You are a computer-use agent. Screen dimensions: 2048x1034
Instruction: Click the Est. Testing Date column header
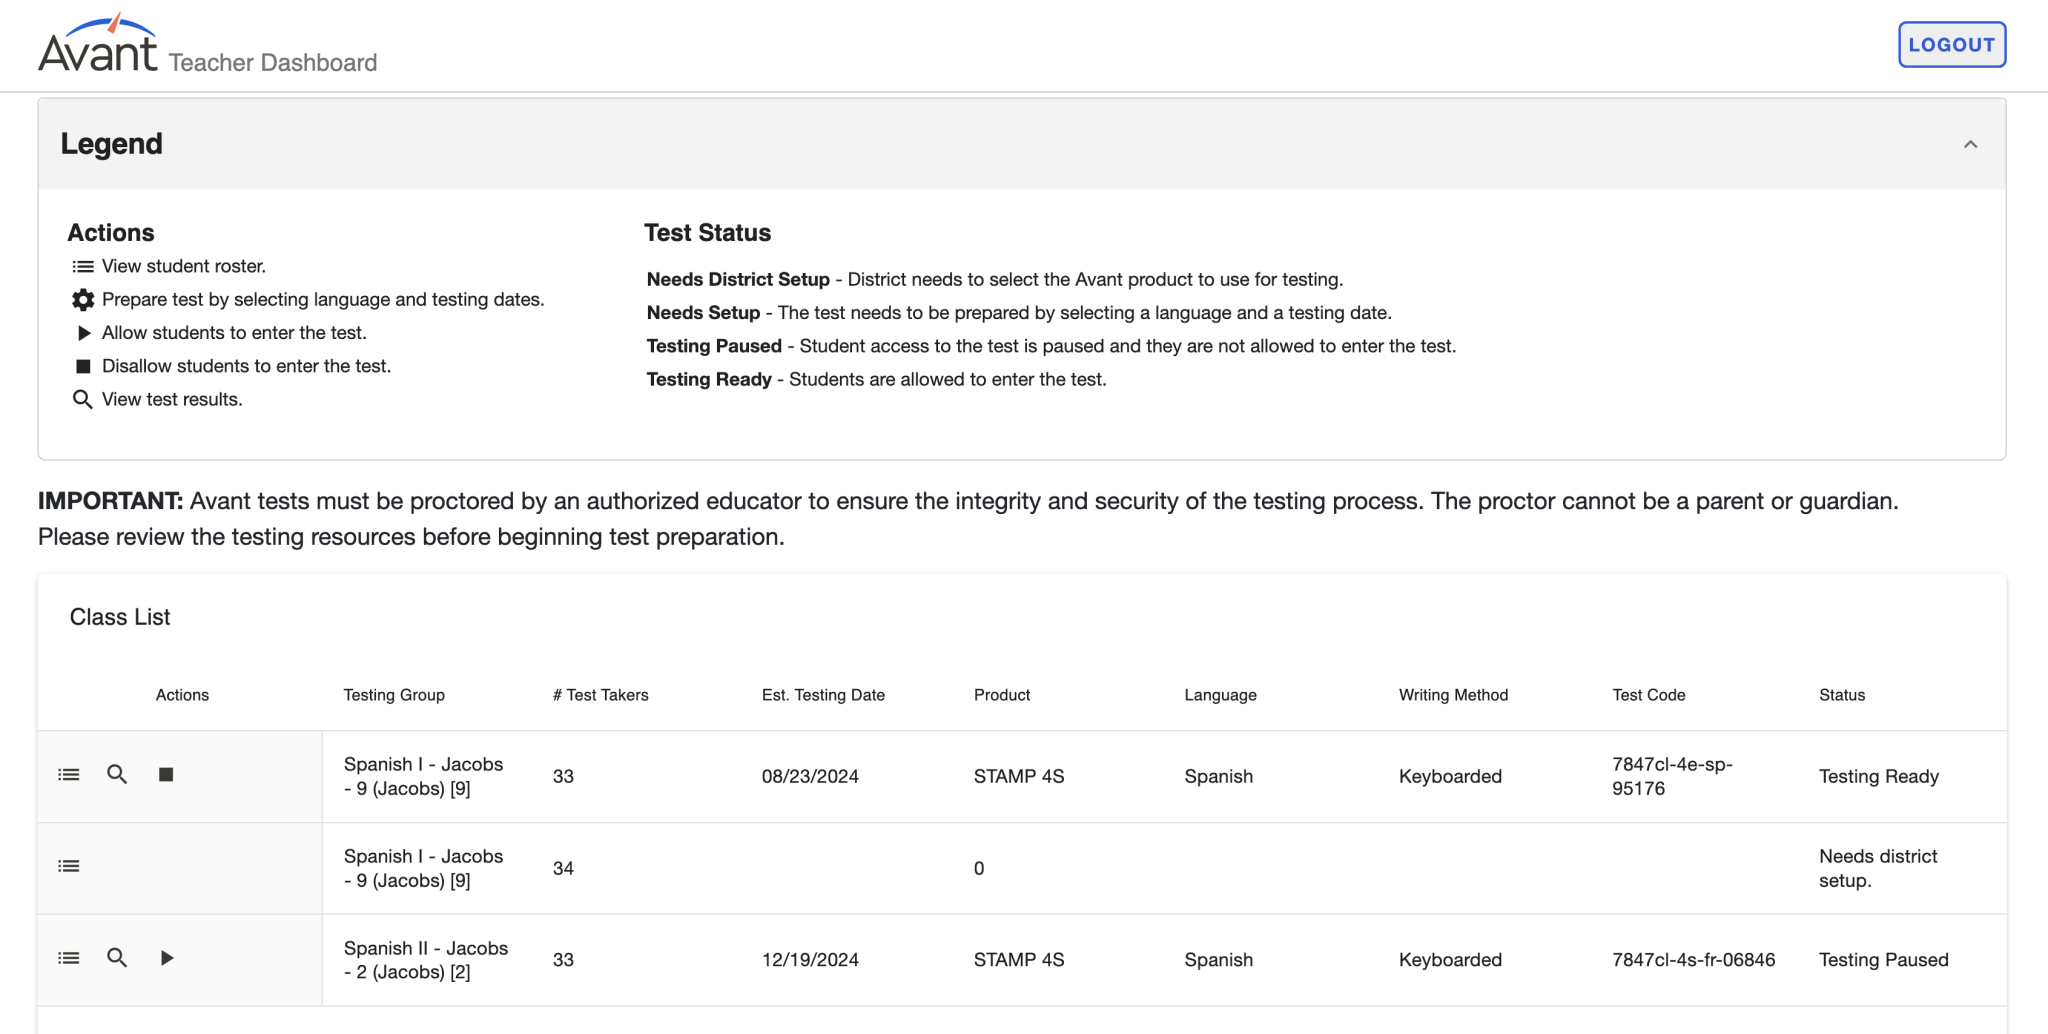click(x=823, y=695)
